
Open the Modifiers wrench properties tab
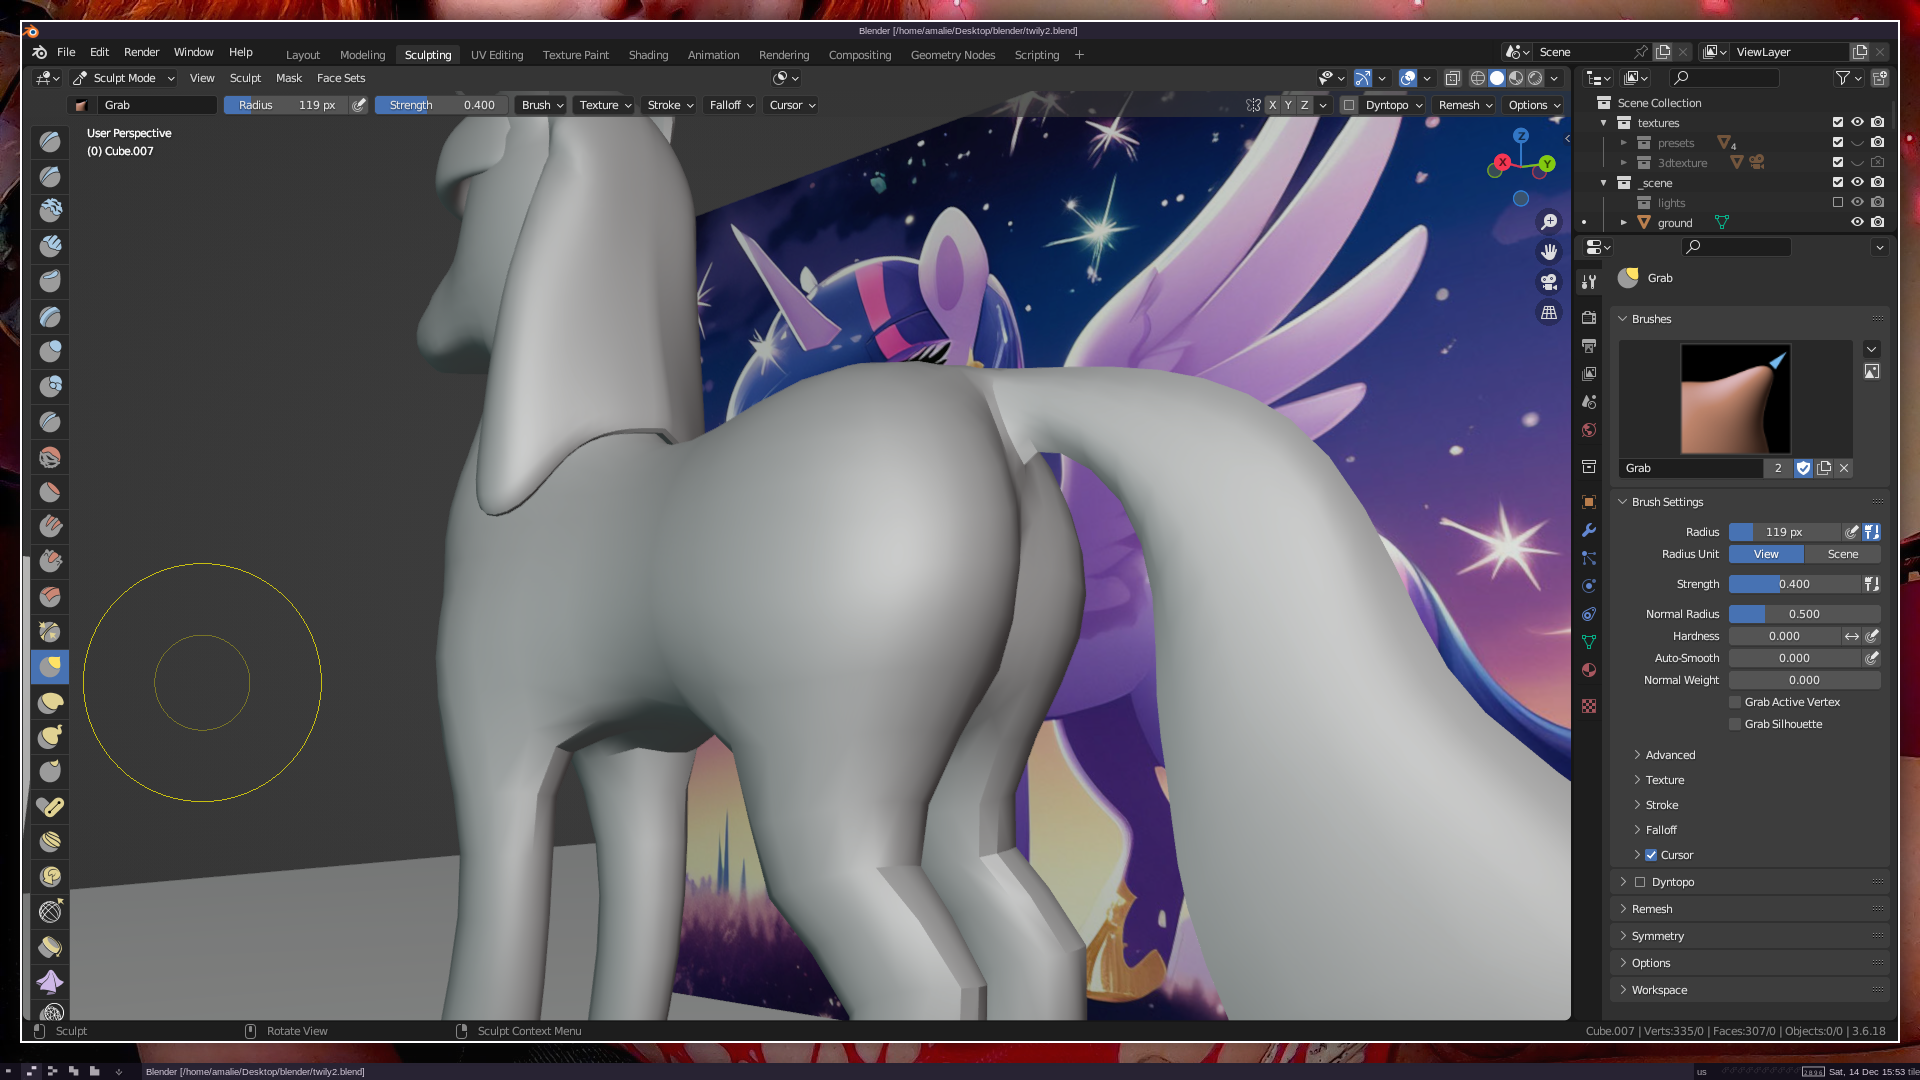1589,530
